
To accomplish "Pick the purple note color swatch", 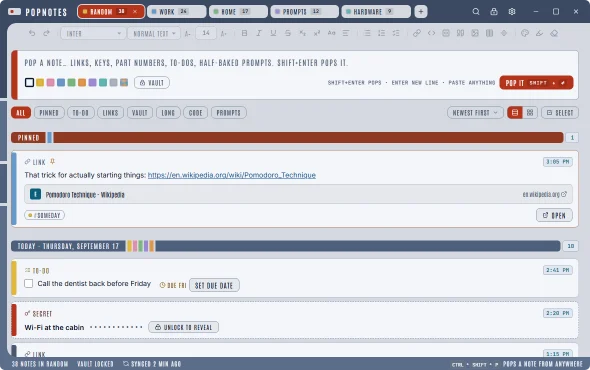I will pos(93,82).
